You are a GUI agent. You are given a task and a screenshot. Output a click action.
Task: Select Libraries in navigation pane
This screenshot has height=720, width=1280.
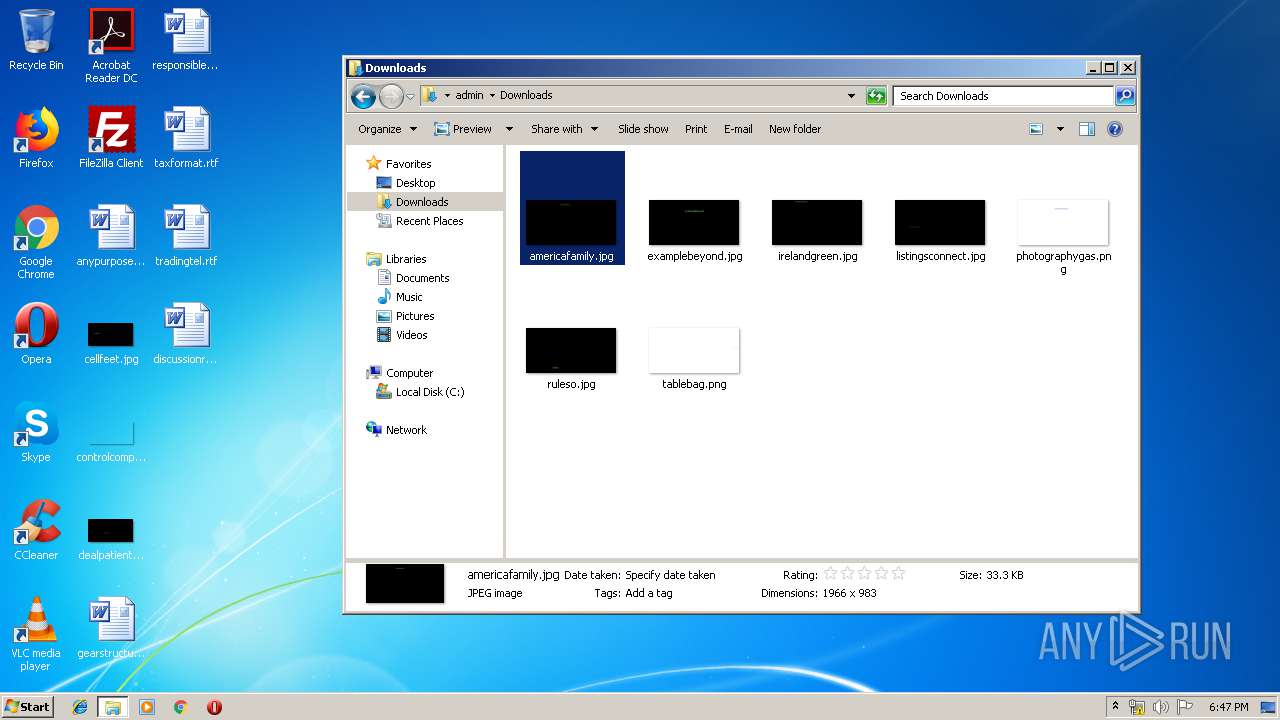406,259
